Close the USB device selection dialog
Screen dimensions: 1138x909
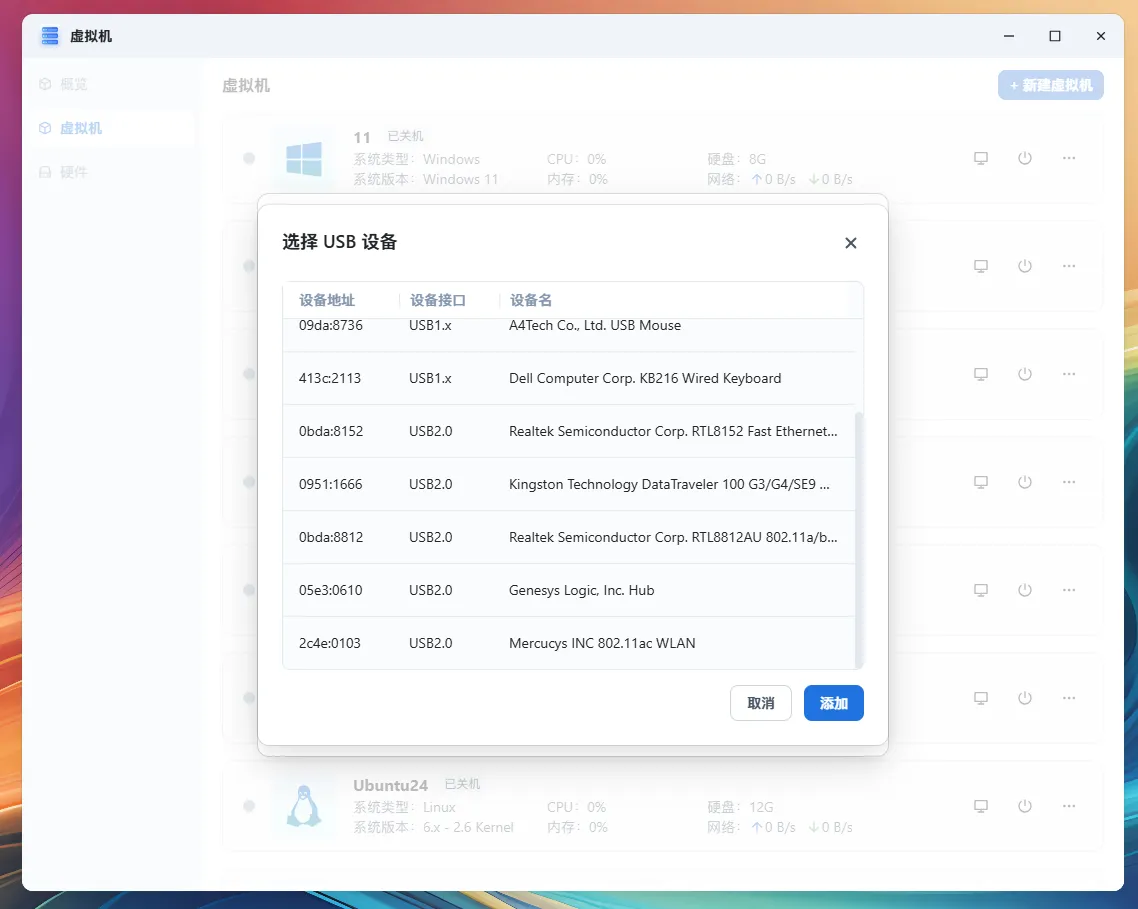pyautogui.click(x=850, y=243)
